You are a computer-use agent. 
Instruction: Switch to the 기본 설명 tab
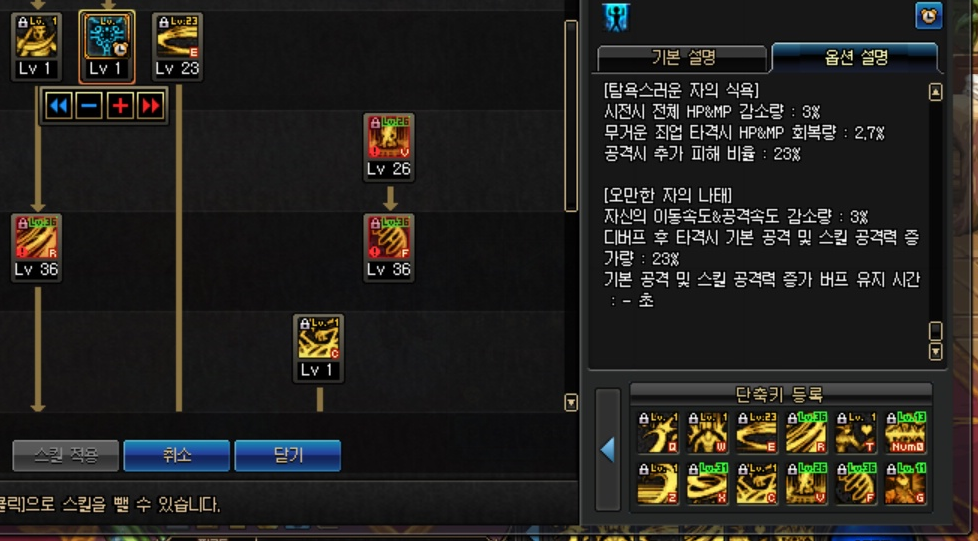pos(683,58)
